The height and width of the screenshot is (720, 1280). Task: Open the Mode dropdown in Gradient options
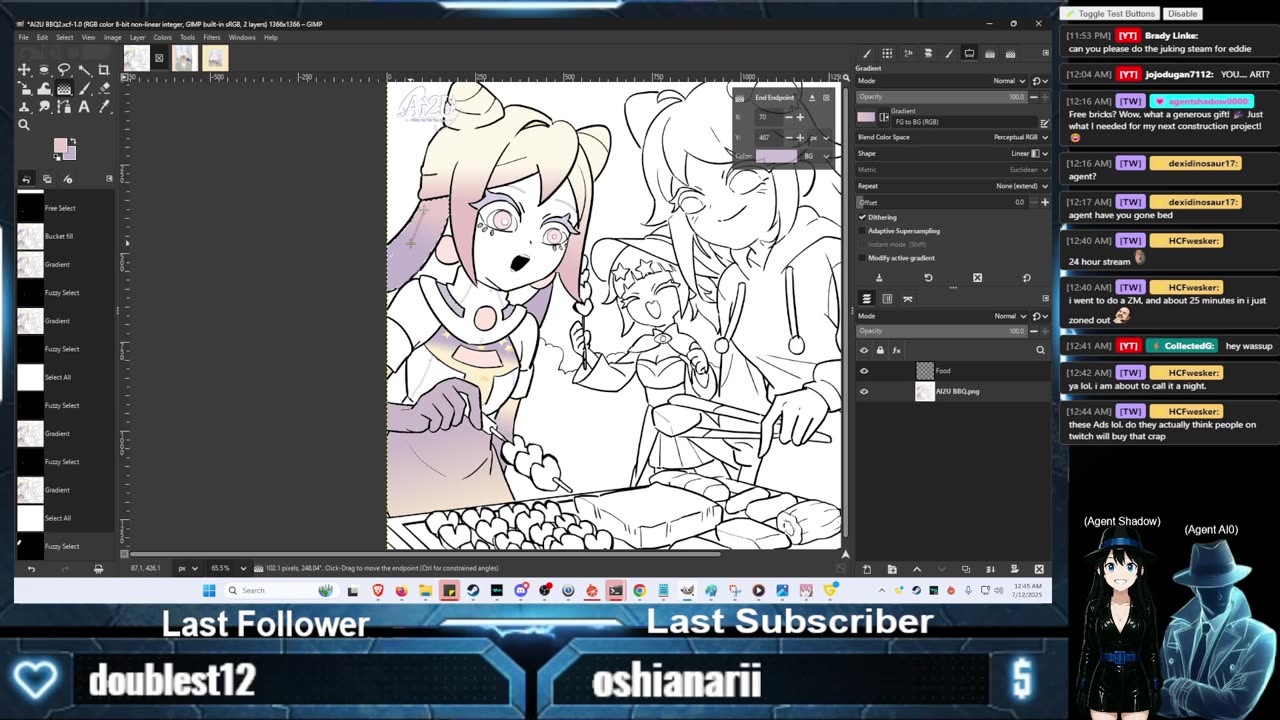pos(942,81)
